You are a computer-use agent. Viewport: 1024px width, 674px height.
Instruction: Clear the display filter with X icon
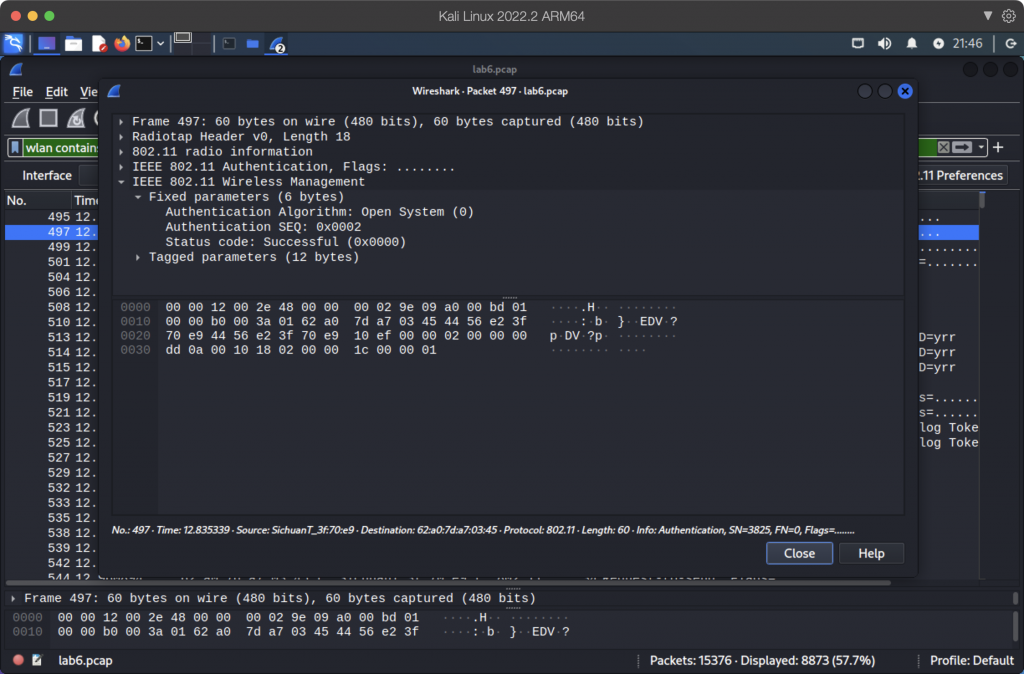pos(944,148)
